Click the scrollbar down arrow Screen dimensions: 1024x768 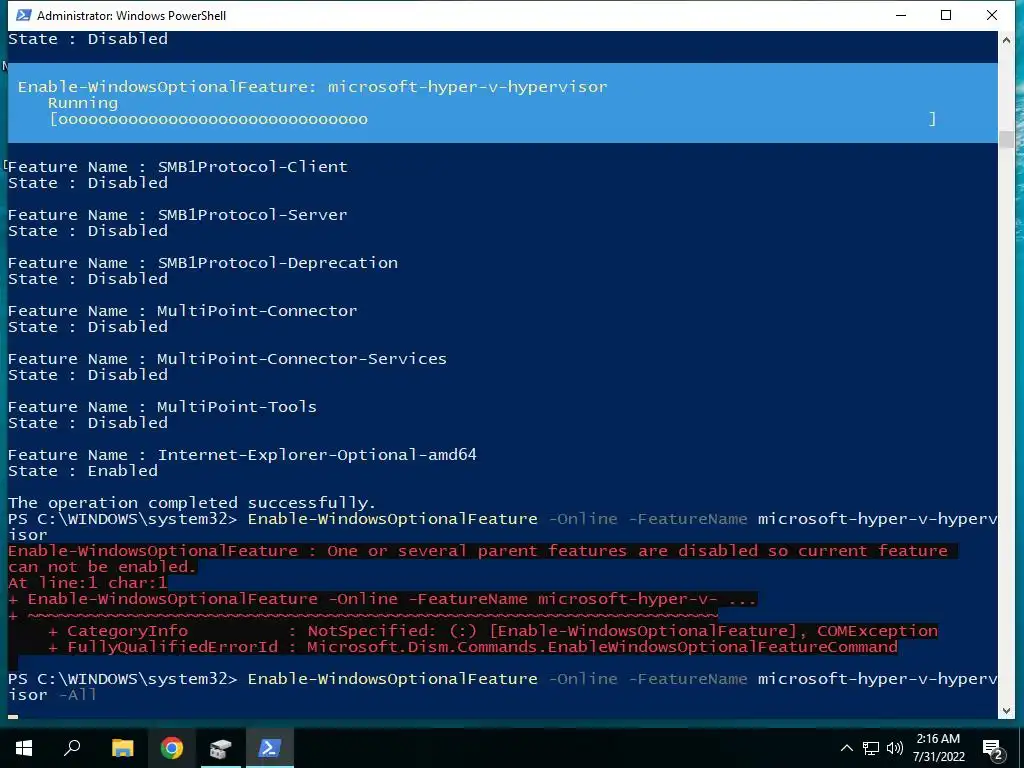pyautogui.click(x=1006, y=711)
